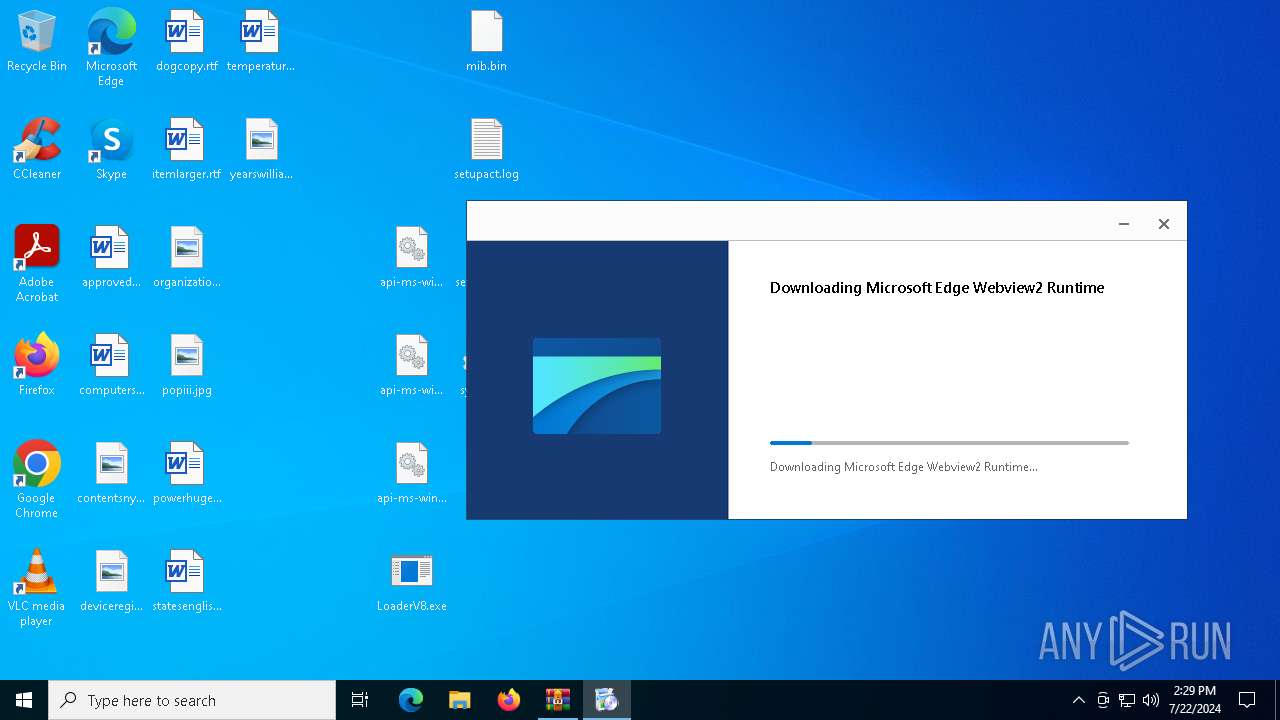Select the LoaderV8.exe file icon
Screen dimensions: 1280x720
click(411, 581)
